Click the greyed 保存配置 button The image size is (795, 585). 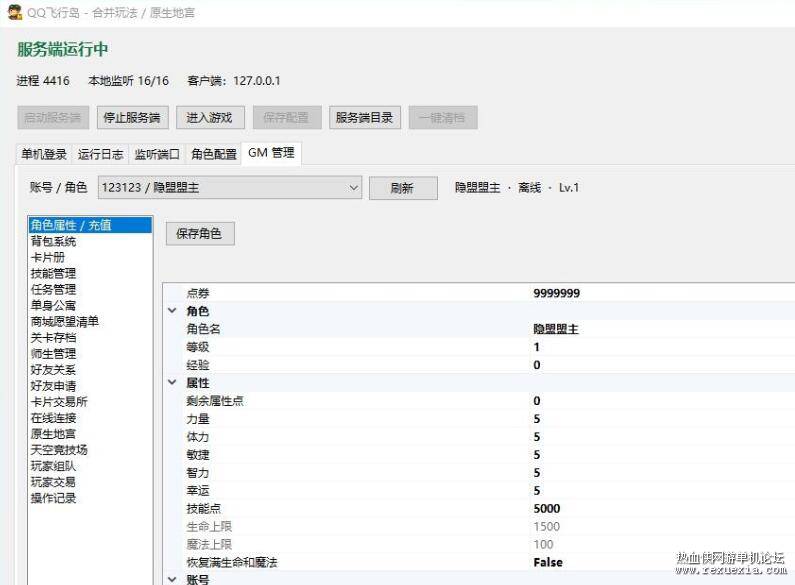(287, 118)
